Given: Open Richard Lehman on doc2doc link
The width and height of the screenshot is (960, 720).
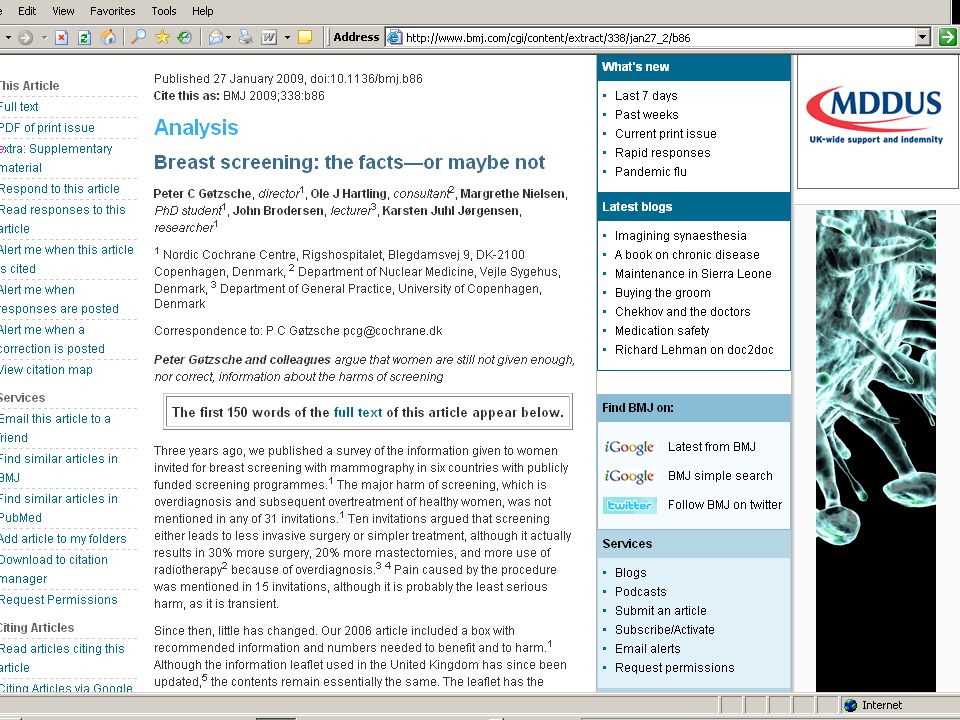Looking at the screenshot, I should coord(694,350).
